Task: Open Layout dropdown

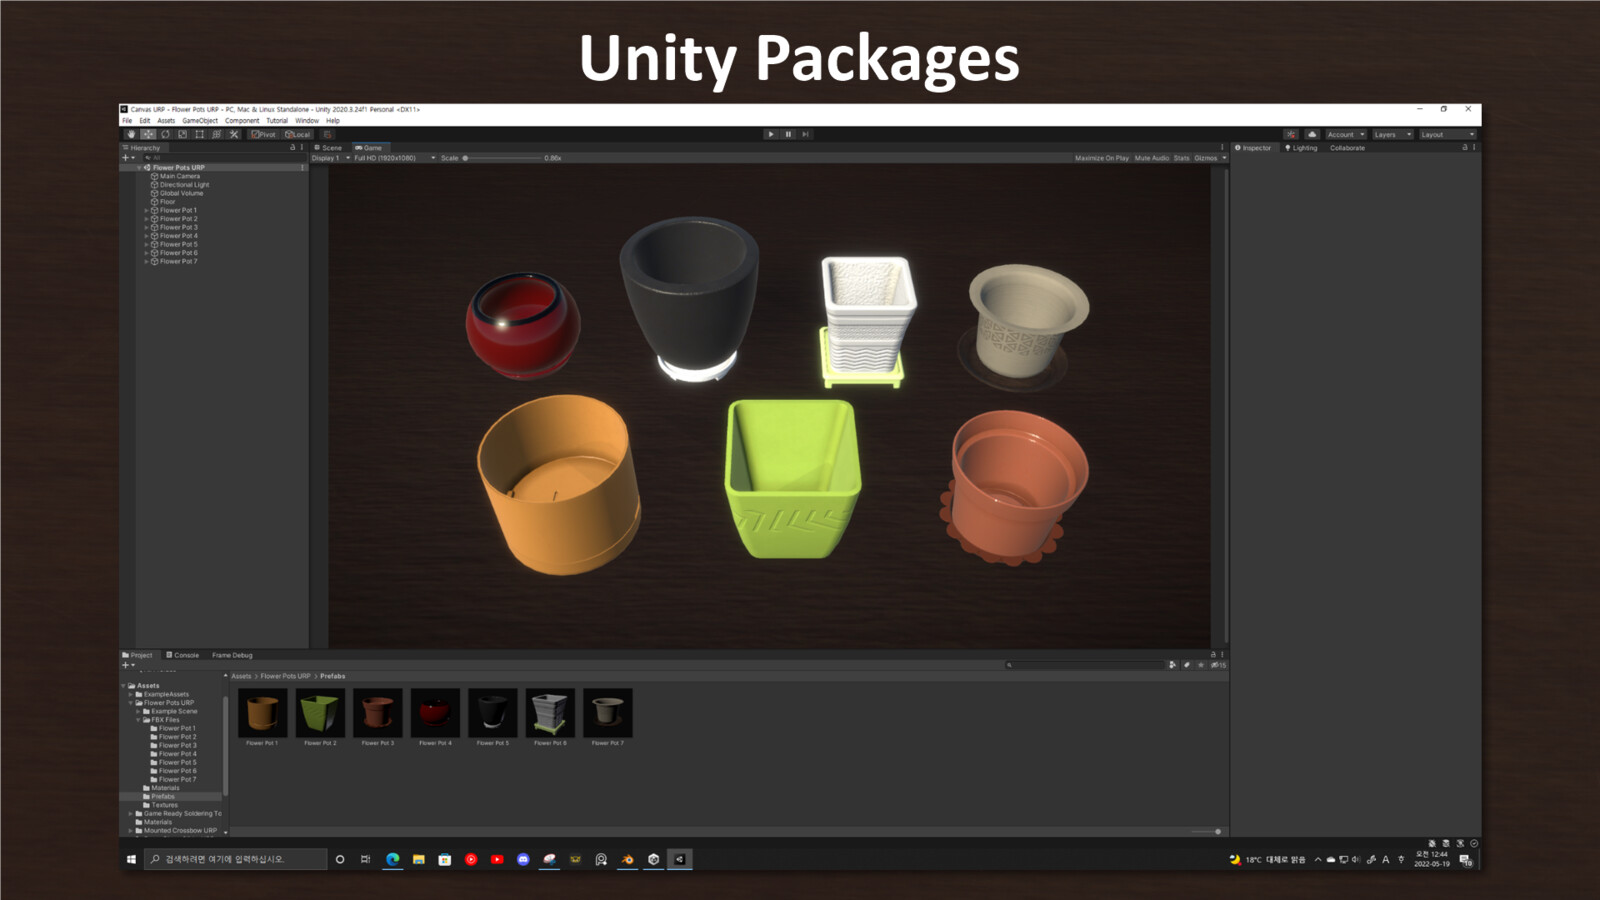Action: (1447, 134)
